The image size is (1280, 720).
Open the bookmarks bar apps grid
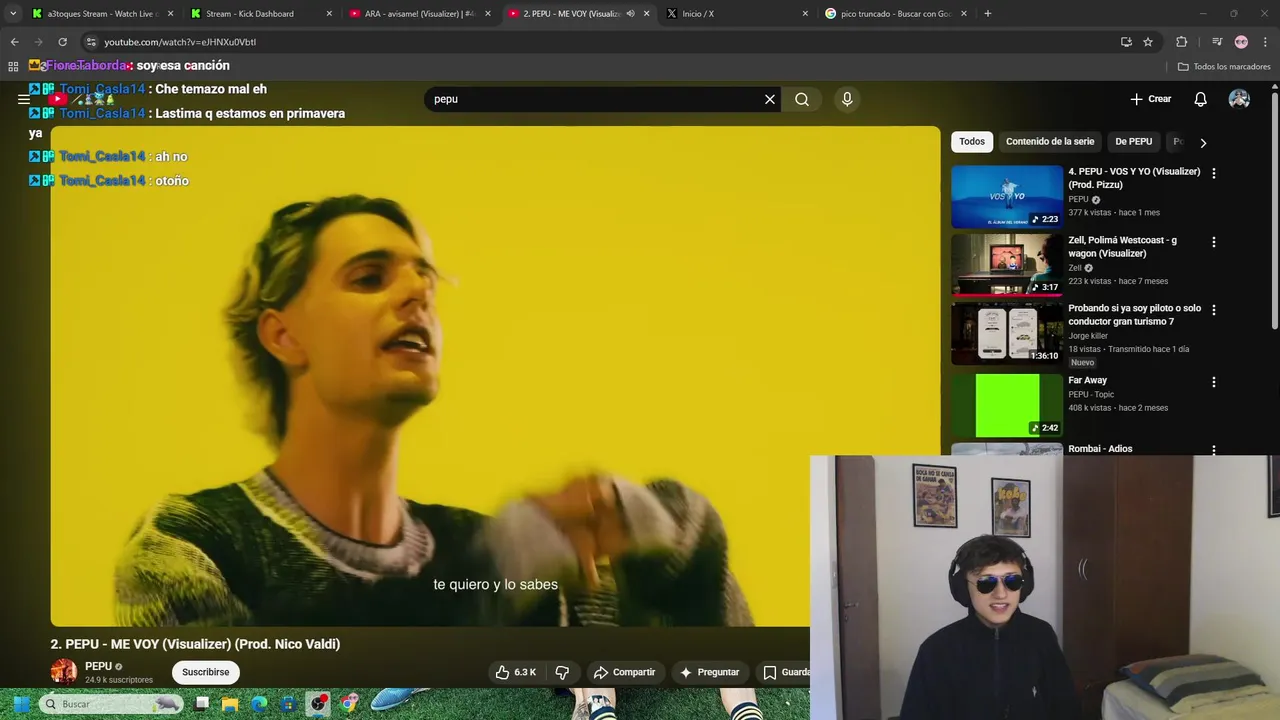(x=13, y=66)
